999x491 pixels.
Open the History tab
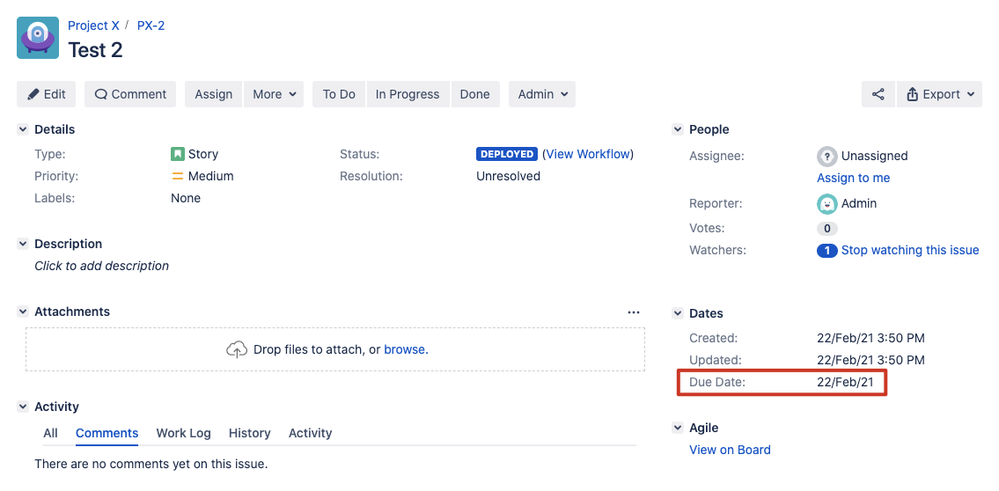[250, 433]
